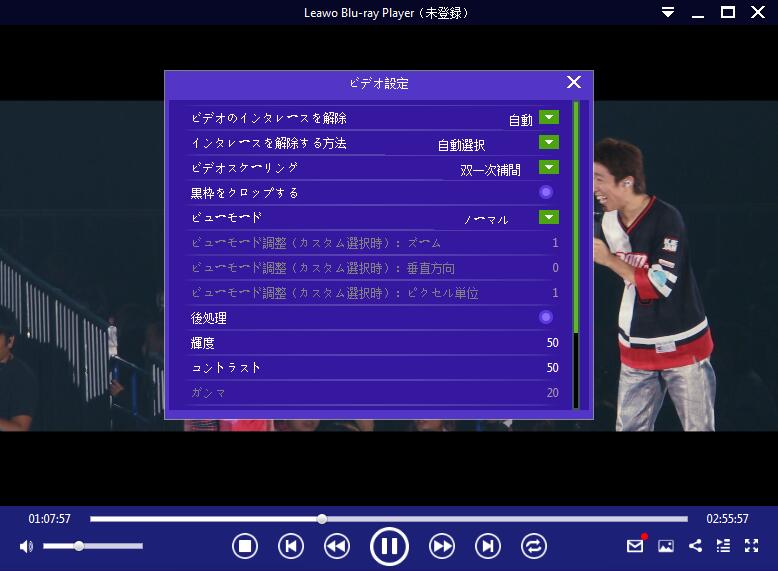
Task: Click the 輝度 row label
Action: coord(202,343)
